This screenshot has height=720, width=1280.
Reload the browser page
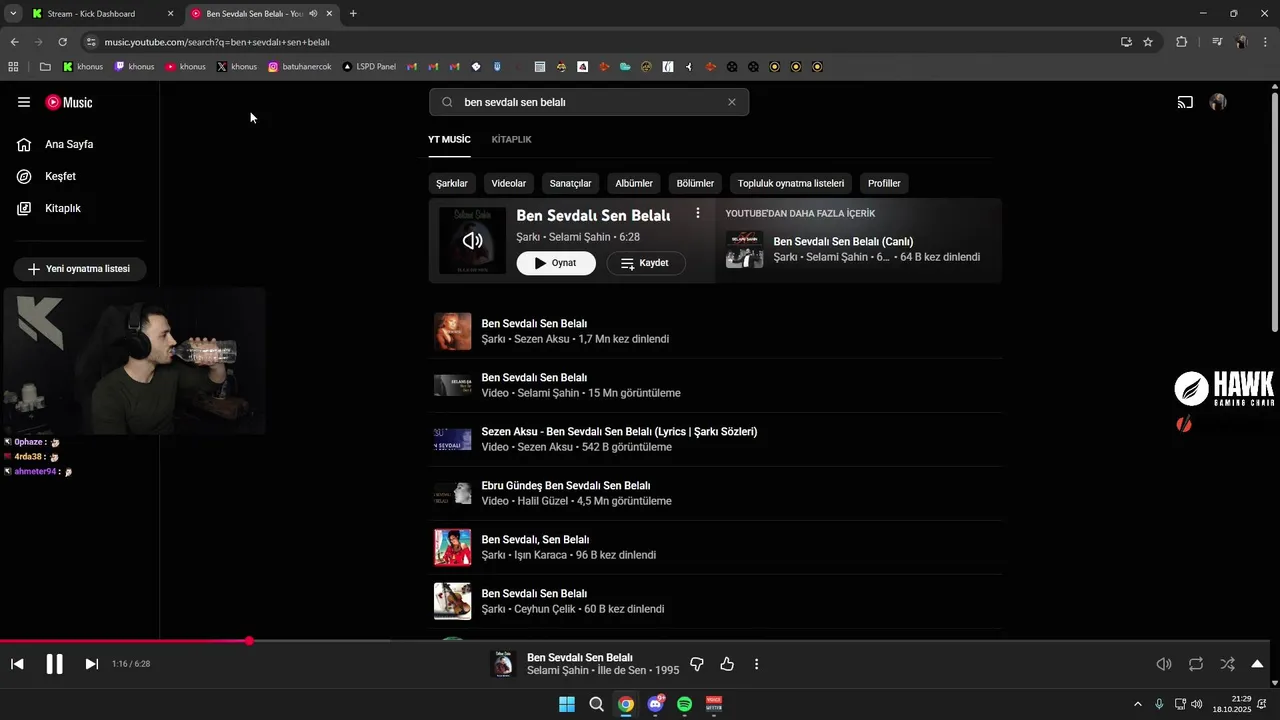click(62, 42)
